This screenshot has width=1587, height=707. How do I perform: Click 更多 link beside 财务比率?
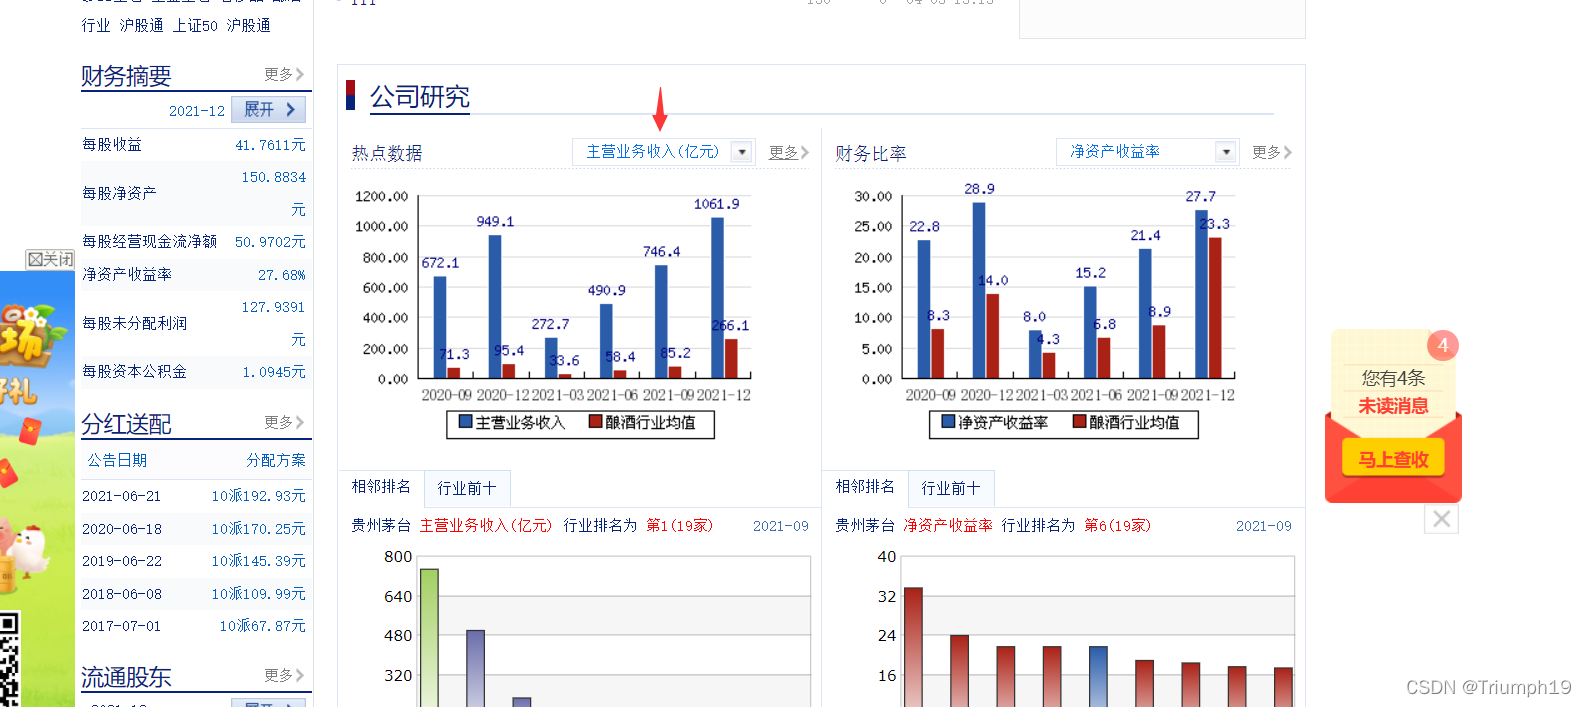coord(1272,152)
